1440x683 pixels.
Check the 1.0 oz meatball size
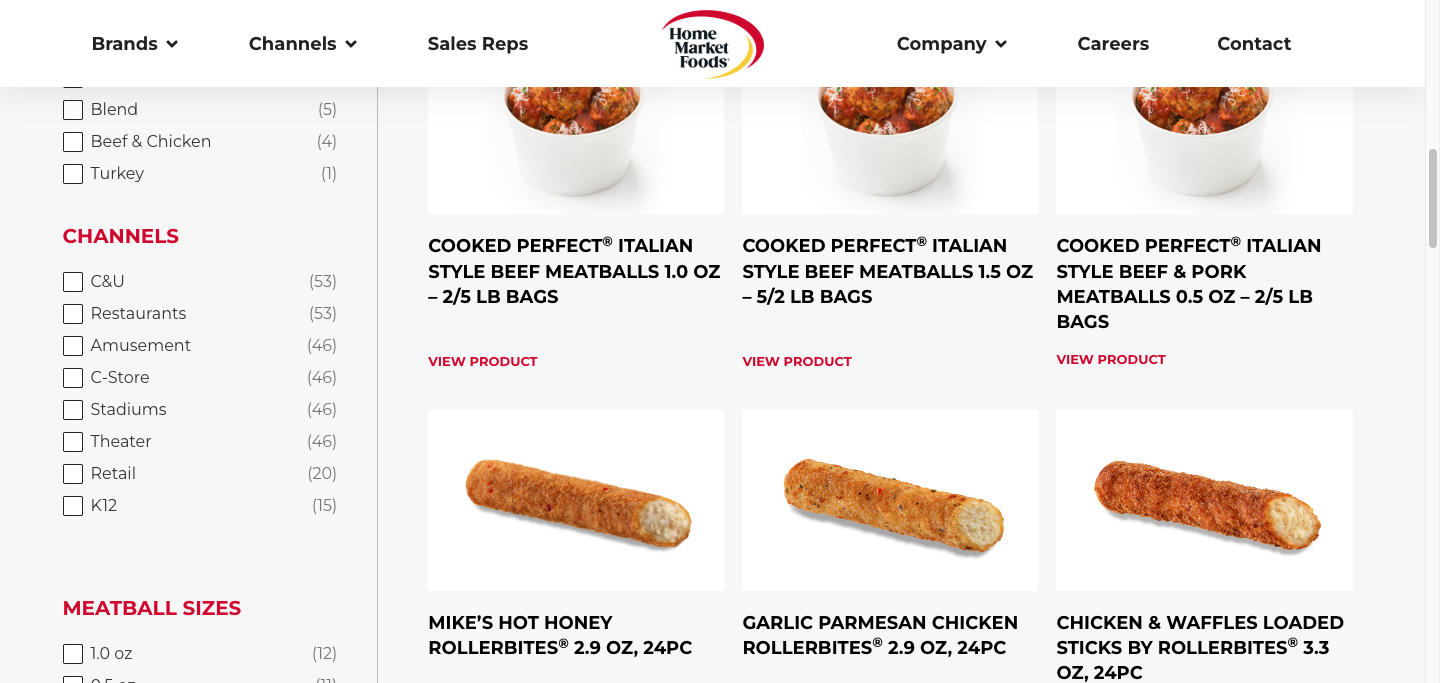click(x=73, y=654)
